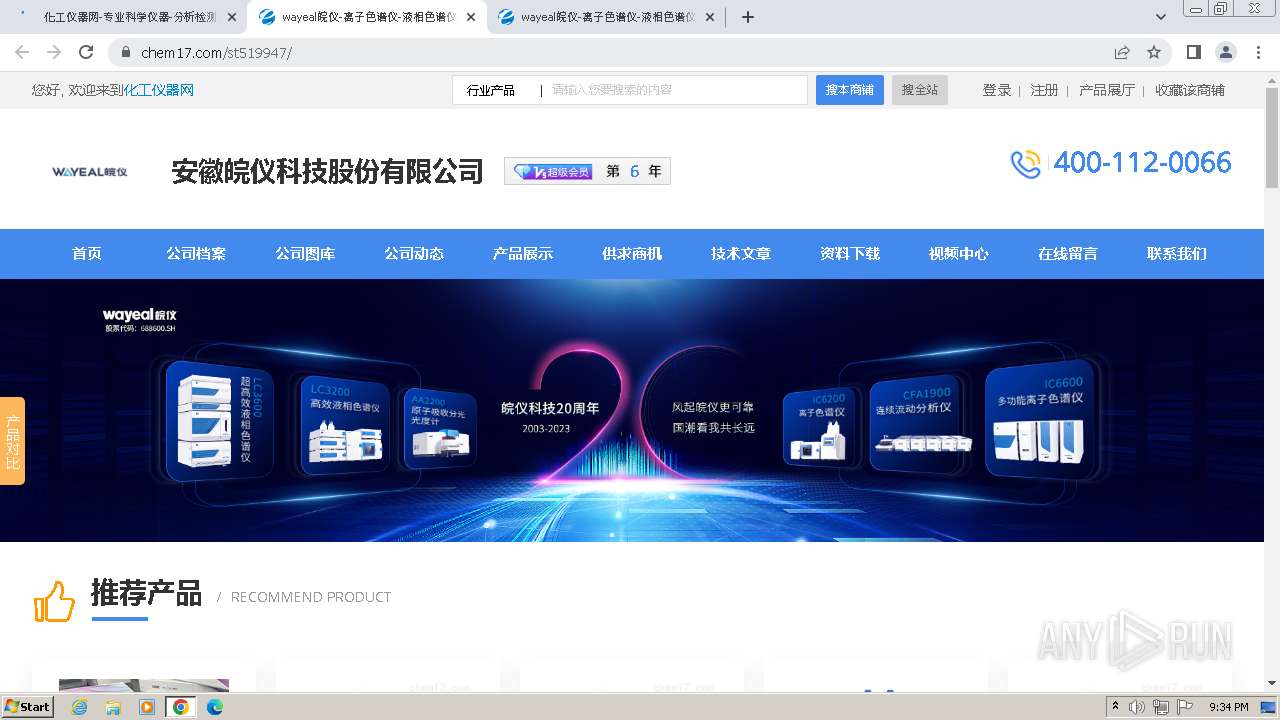Switch to the third wayeal皖仪 tab

pyautogui.click(x=606, y=17)
